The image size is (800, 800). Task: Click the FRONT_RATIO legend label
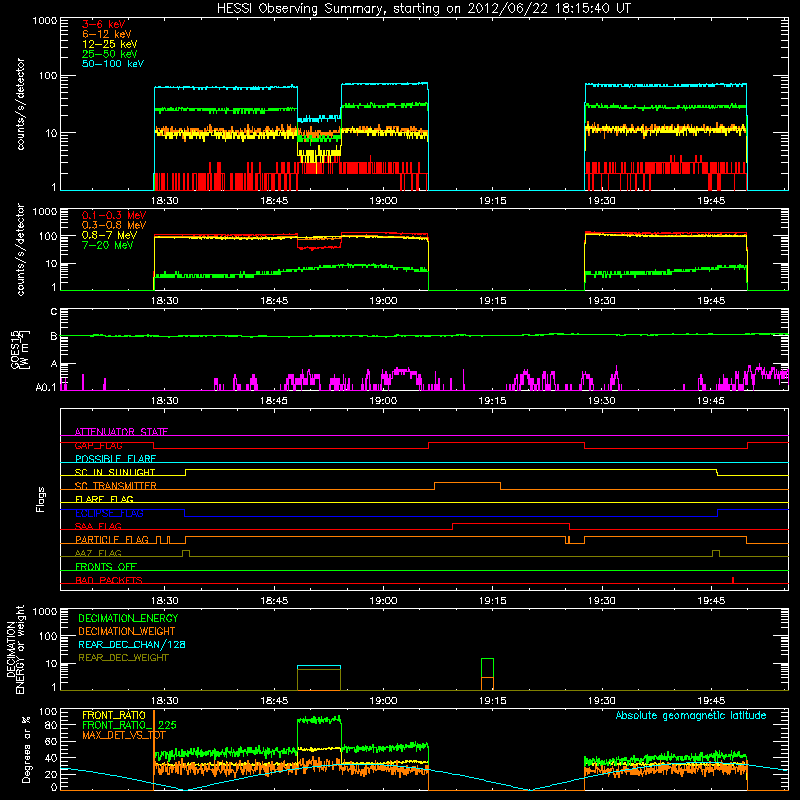(x=114, y=715)
